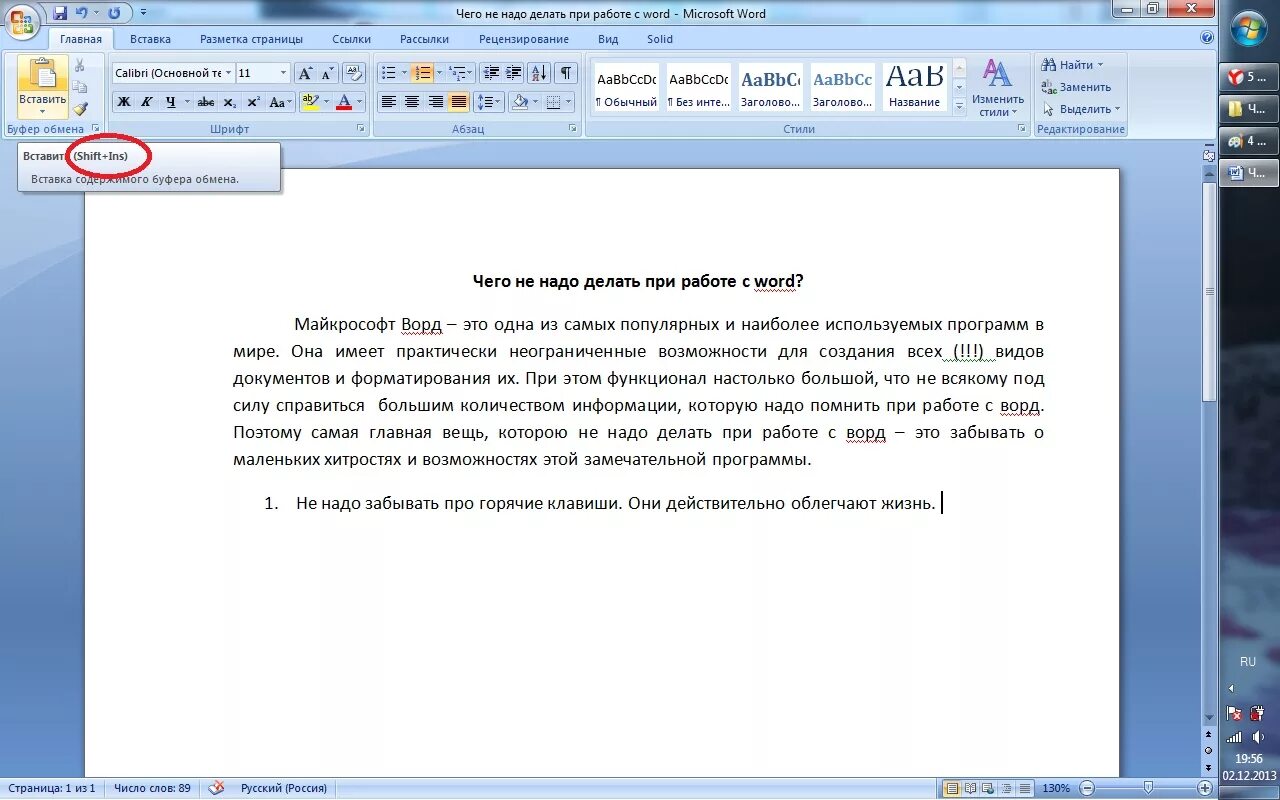
Task: Increase paragraph indent
Action: point(513,73)
